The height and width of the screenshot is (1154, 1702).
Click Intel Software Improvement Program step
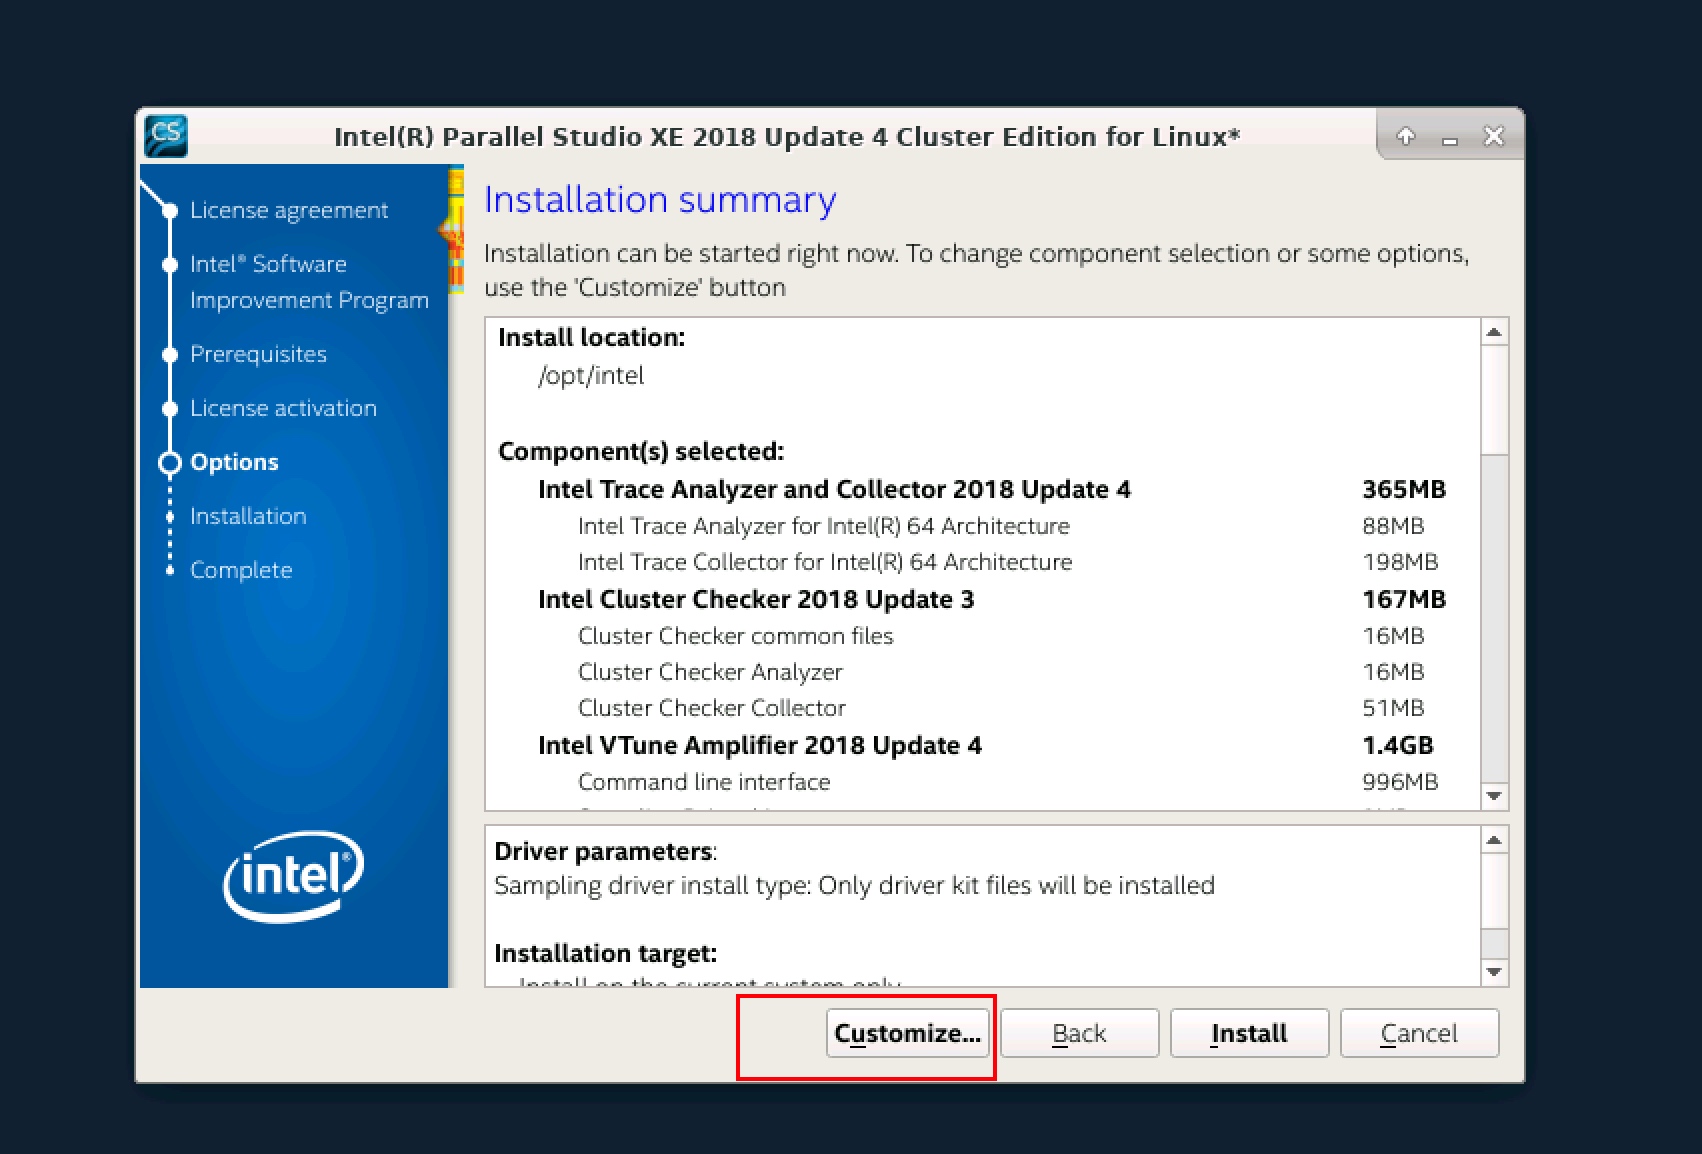308,282
